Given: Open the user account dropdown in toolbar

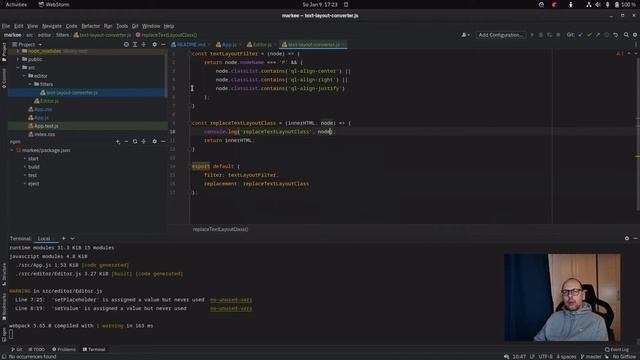Looking at the screenshot, I should (465, 35).
